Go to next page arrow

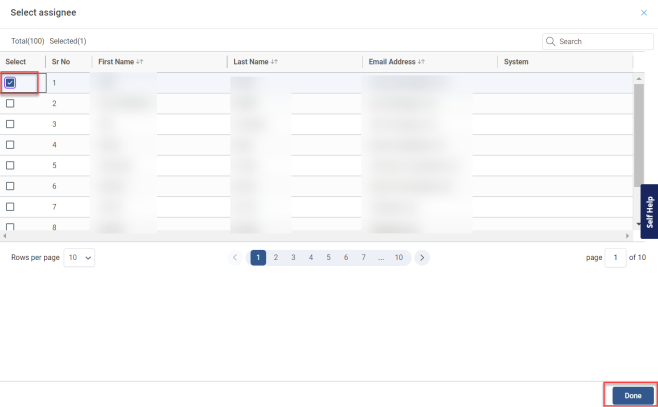(422, 257)
